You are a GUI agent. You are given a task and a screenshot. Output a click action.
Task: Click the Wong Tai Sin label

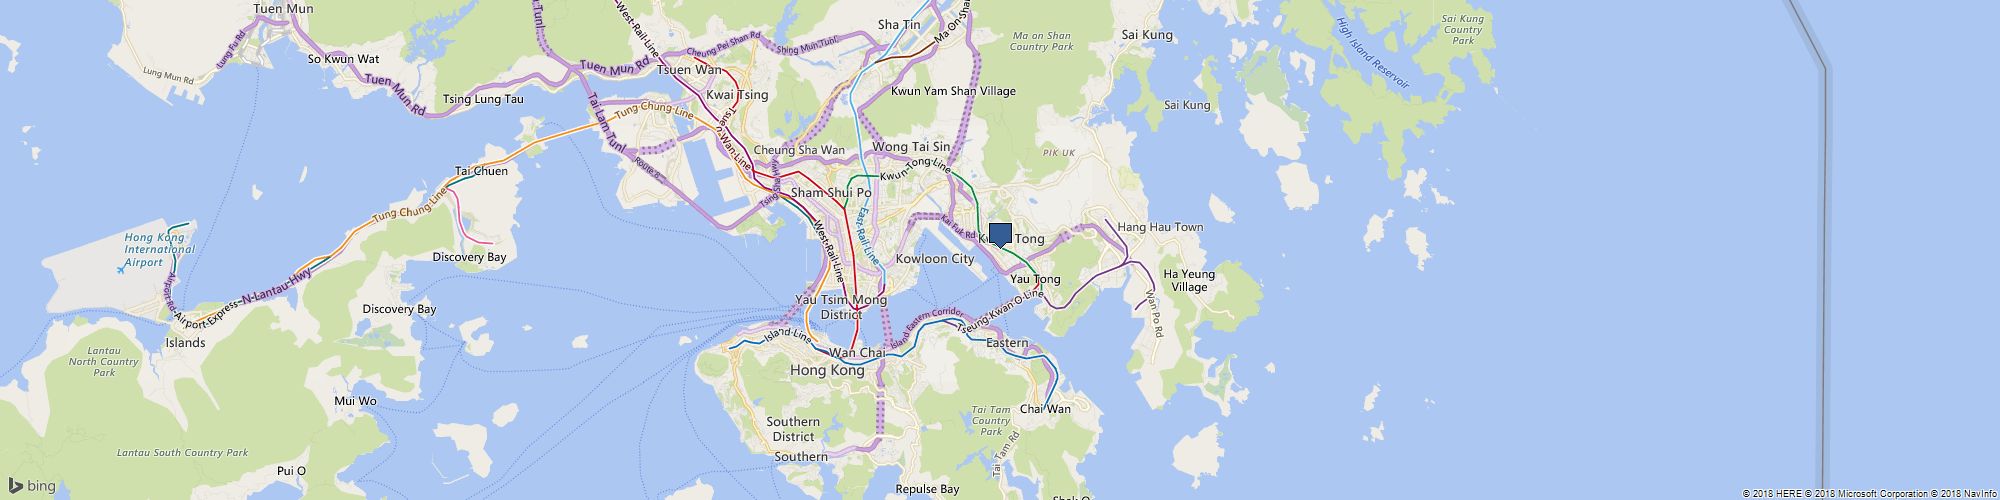pyautogui.click(x=911, y=147)
